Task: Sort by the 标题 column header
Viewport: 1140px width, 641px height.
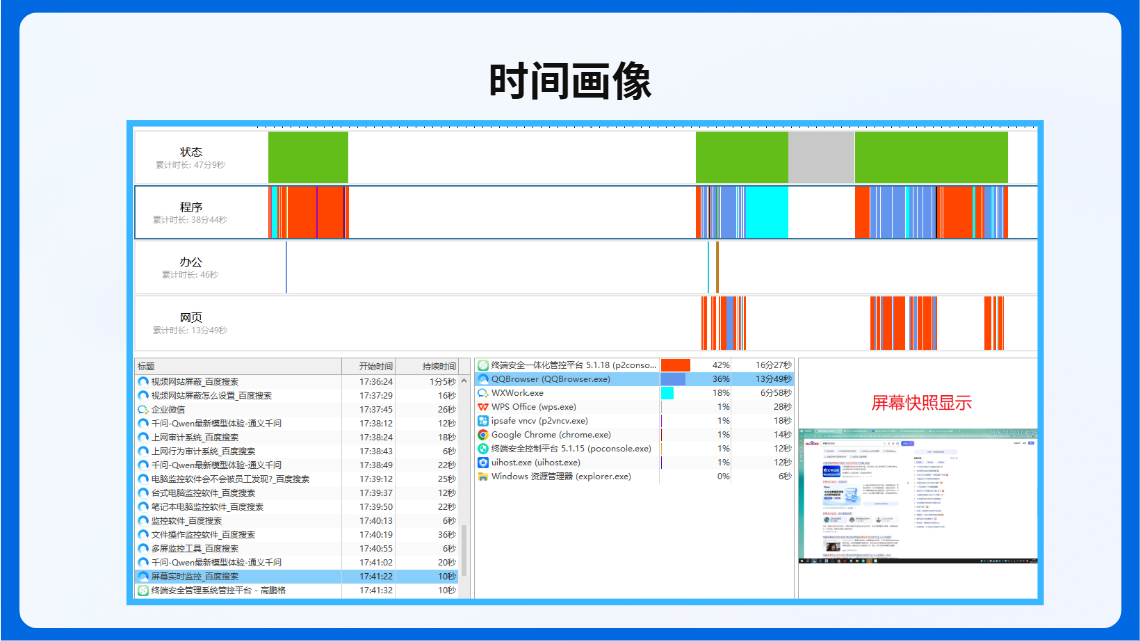Action: coord(238,366)
